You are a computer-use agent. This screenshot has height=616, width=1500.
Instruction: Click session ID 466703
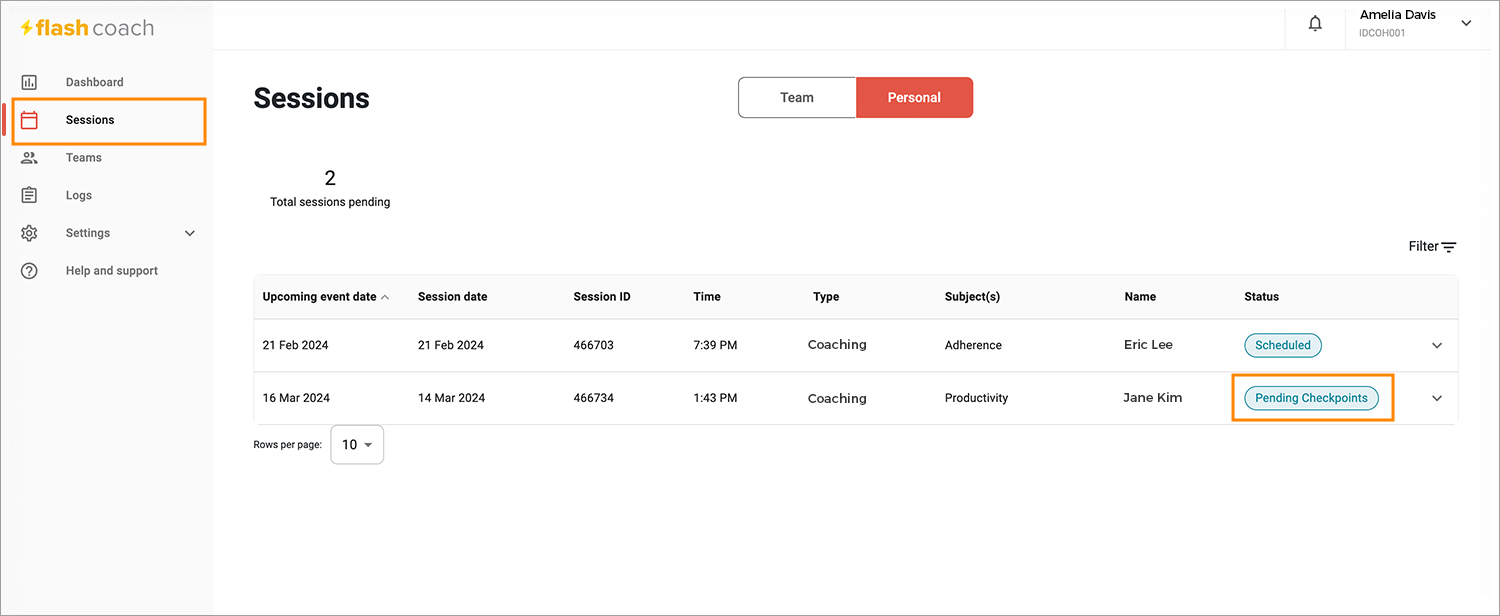point(594,345)
